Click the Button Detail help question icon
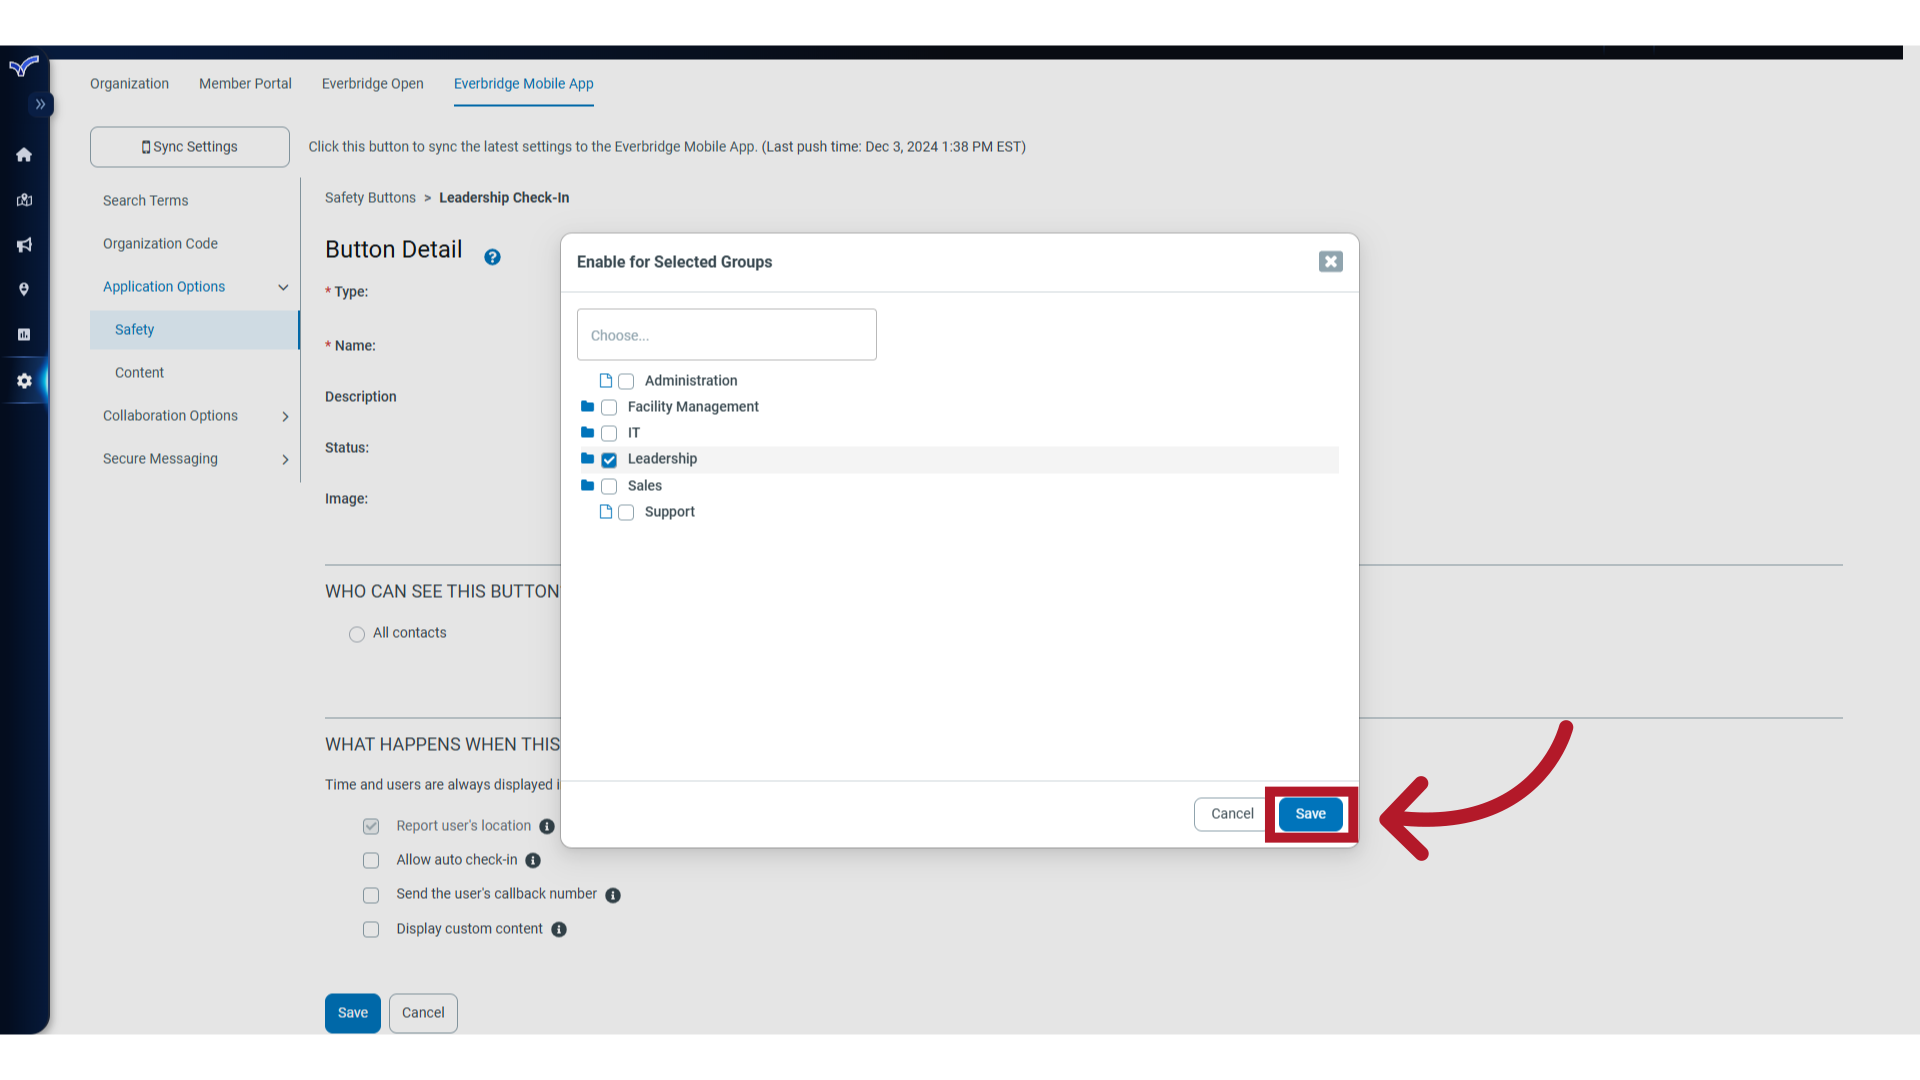Viewport: 1920px width, 1080px height. pos(492,257)
